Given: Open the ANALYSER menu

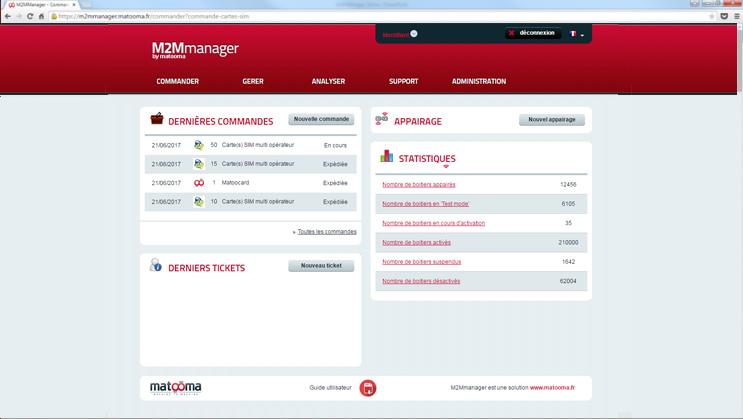Looking at the screenshot, I should point(328,81).
